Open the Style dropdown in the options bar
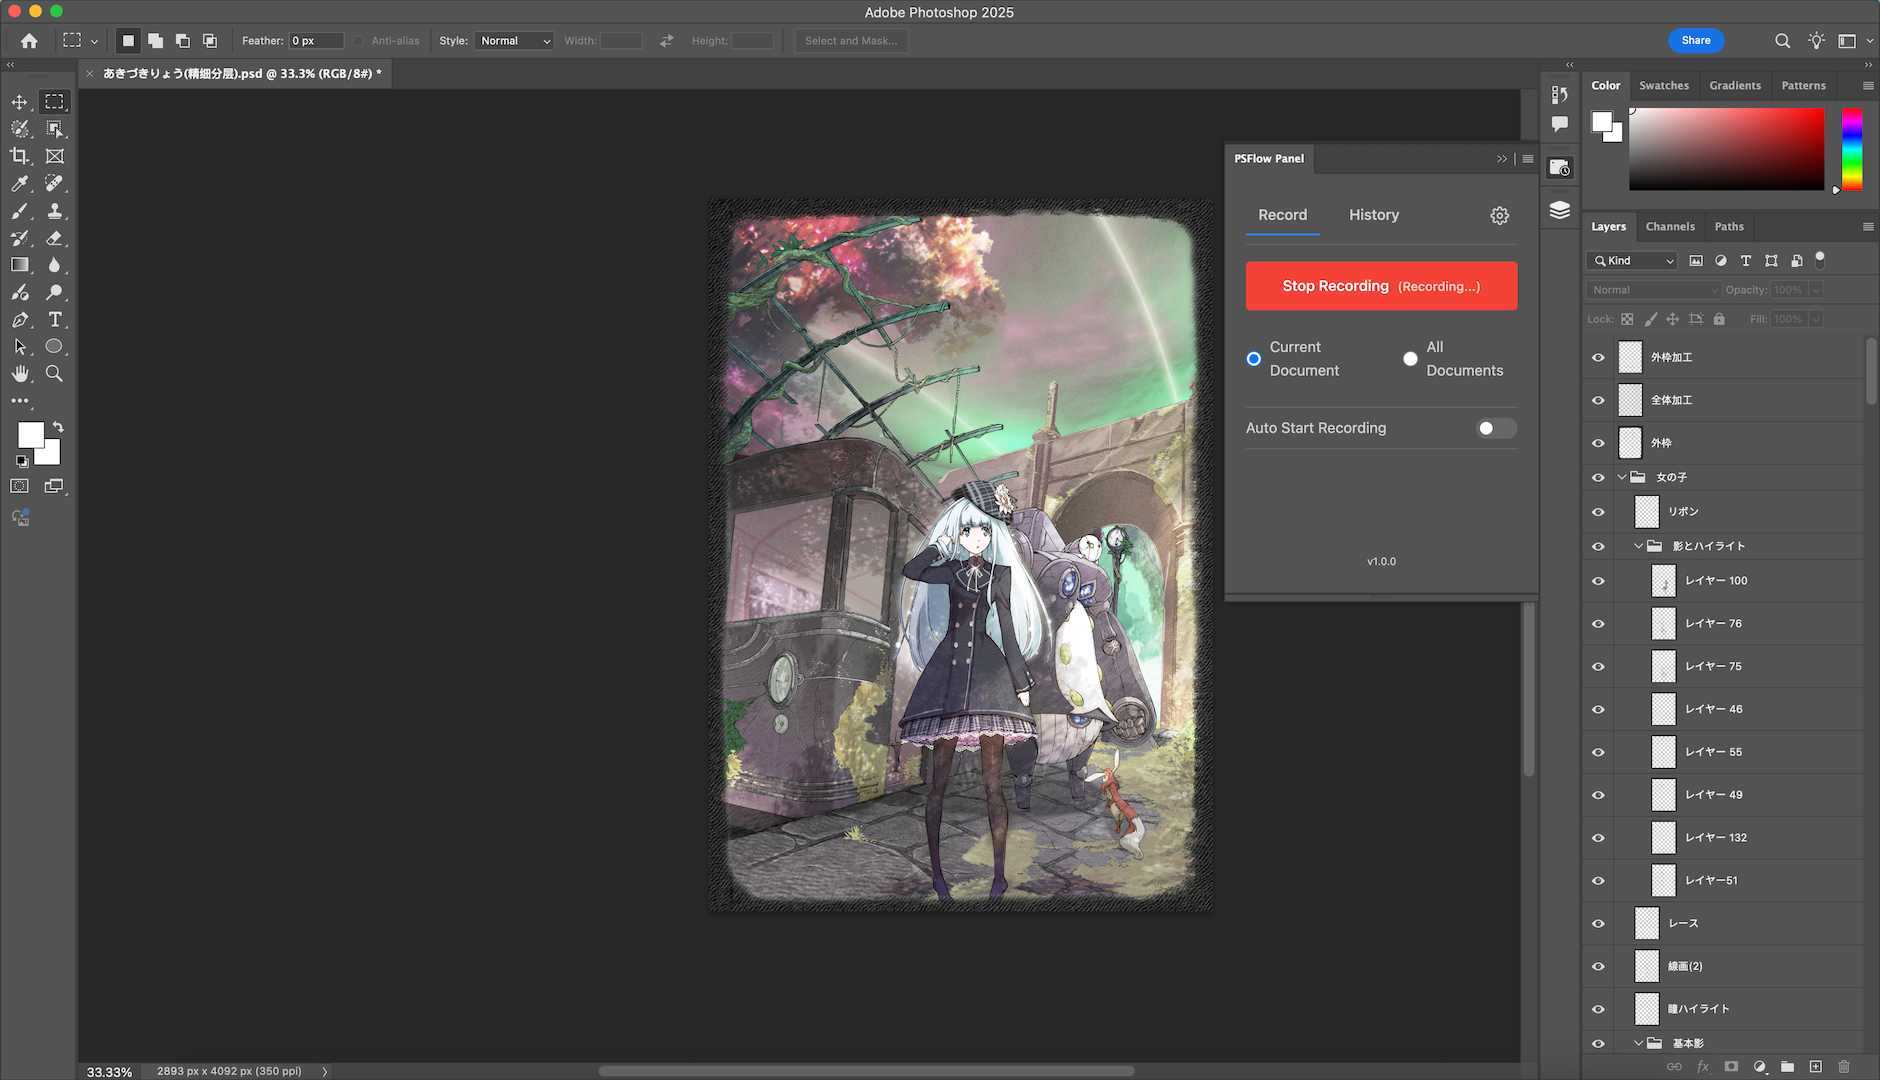Viewport: 1880px width, 1080px height. (x=514, y=41)
